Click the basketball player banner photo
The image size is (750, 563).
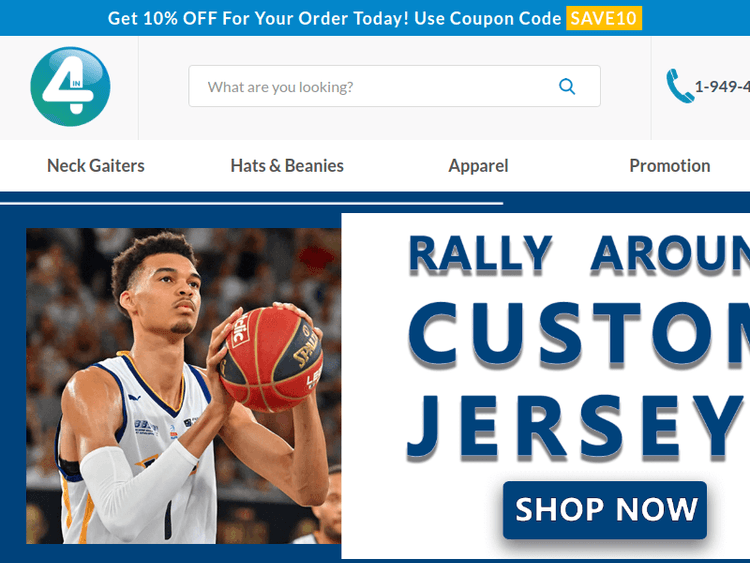(184, 386)
